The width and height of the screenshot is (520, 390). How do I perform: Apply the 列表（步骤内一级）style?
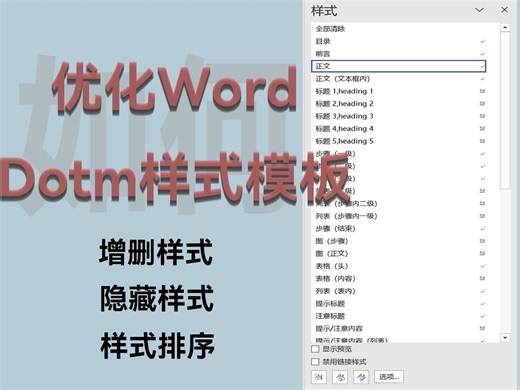[399, 216]
